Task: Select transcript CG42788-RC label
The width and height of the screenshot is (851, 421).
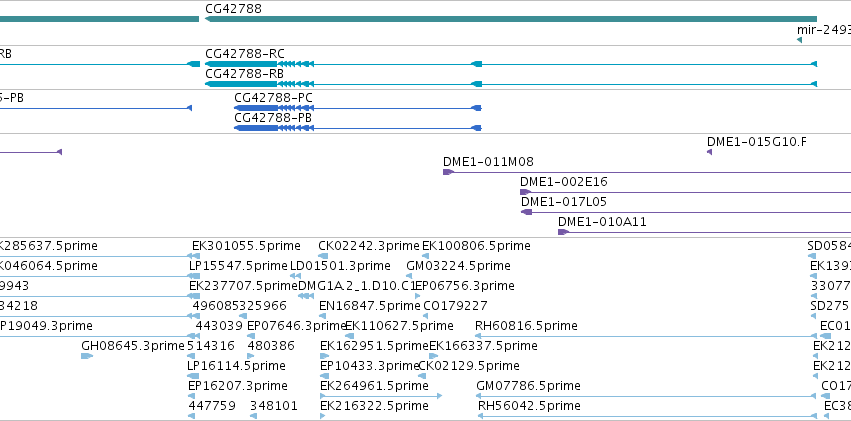Action: (x=245, y=54)
